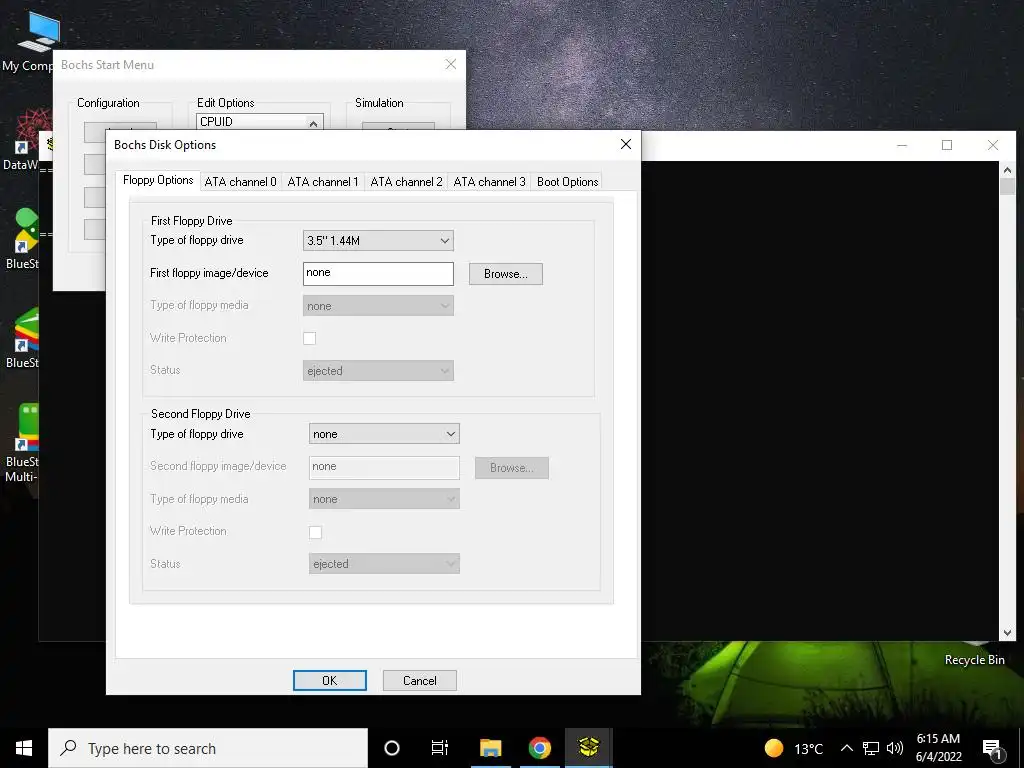
Task: Minimize the console window behind the dialog
Action: 902,145
